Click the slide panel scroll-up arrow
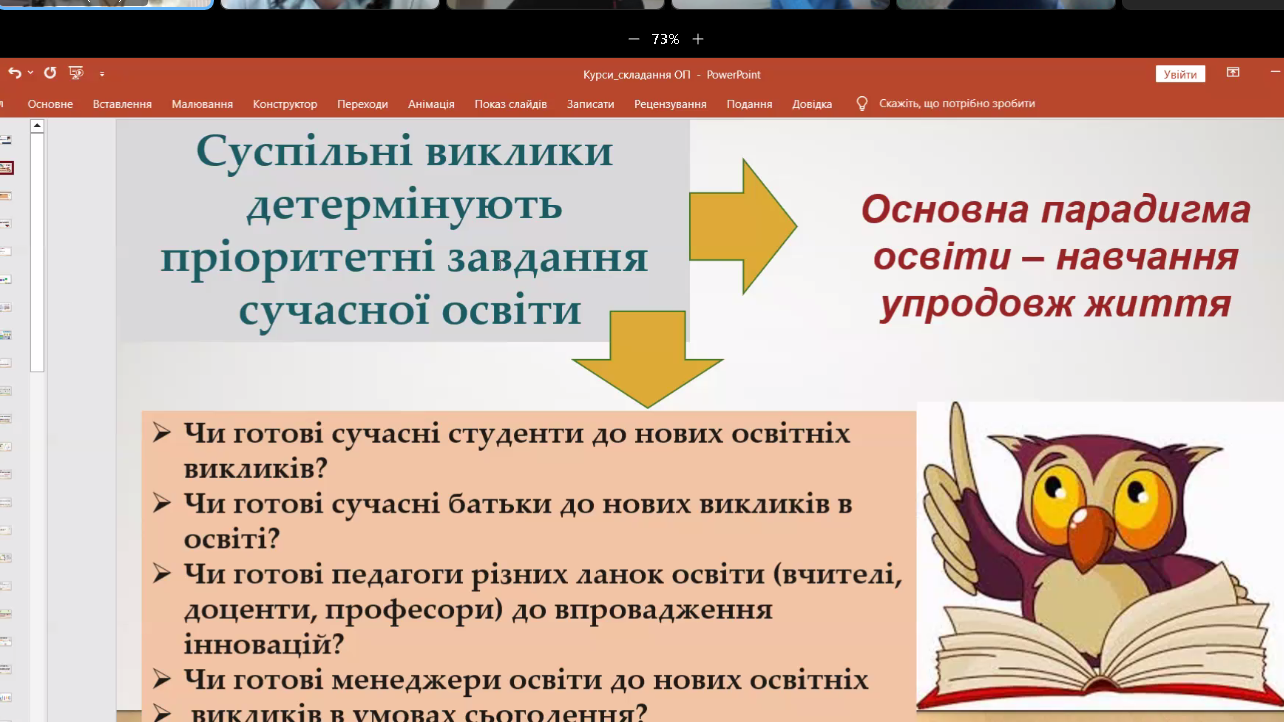The image size is (1284, 722). click(x=37, y=126)
